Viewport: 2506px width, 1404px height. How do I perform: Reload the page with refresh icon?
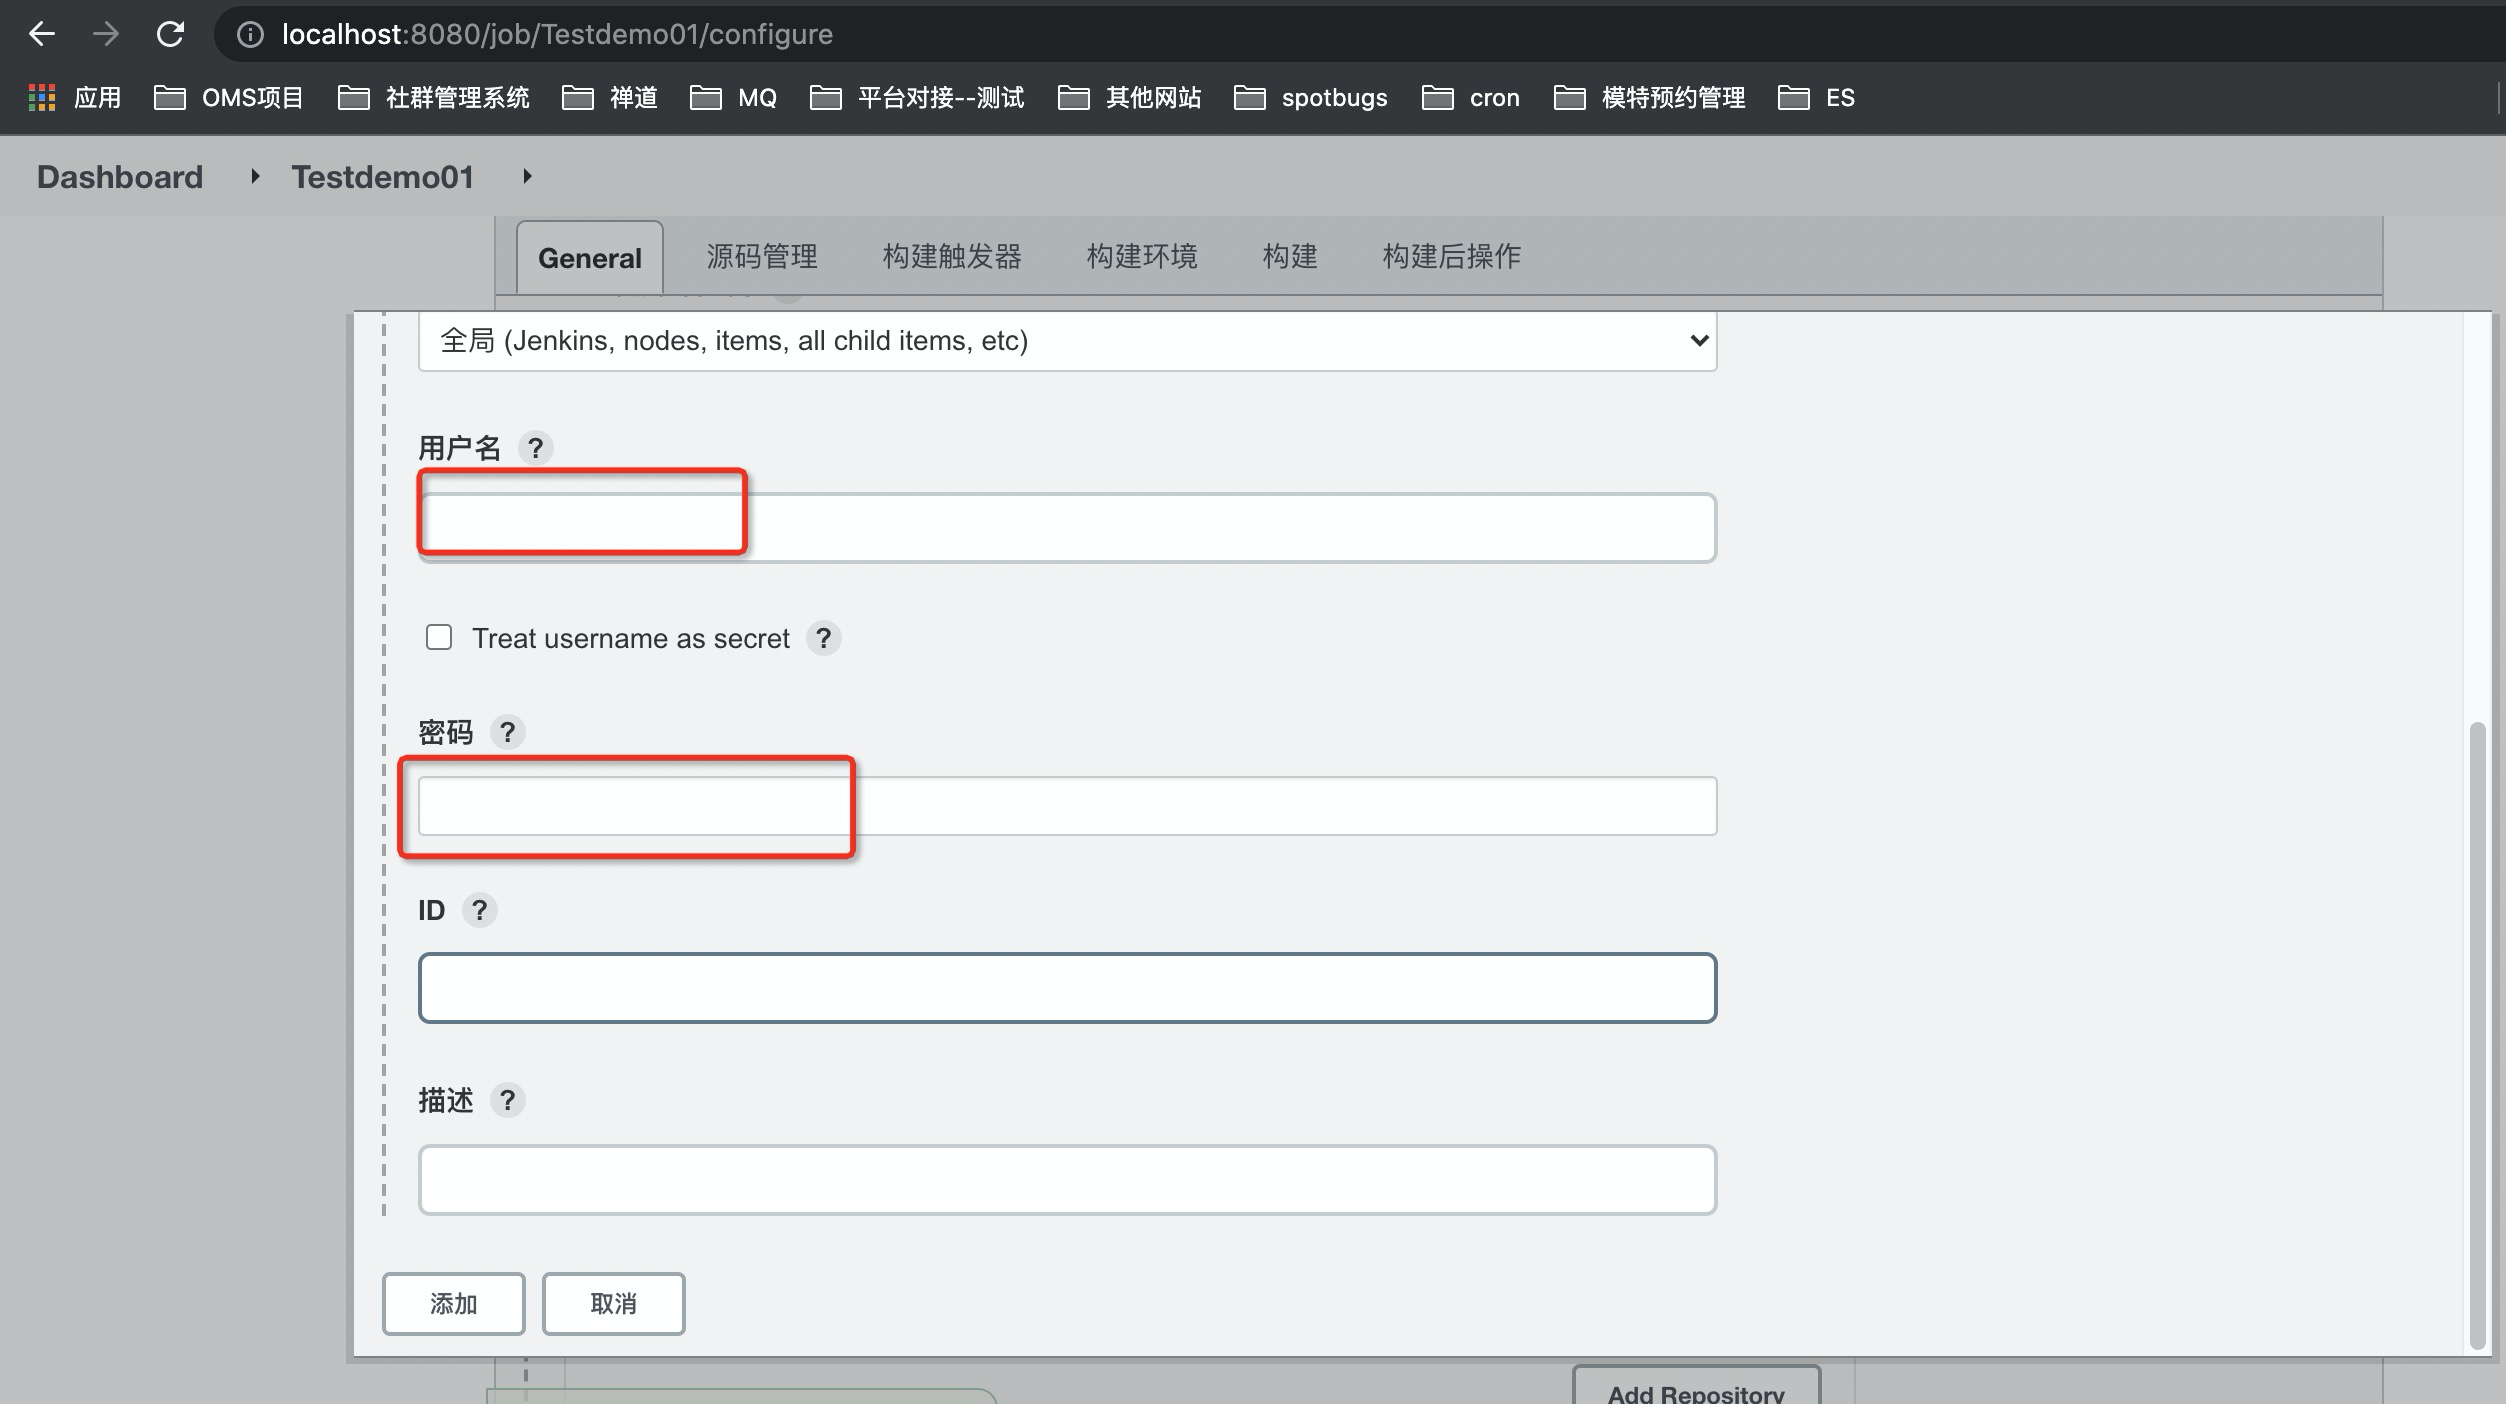click(x=170, y=34)
